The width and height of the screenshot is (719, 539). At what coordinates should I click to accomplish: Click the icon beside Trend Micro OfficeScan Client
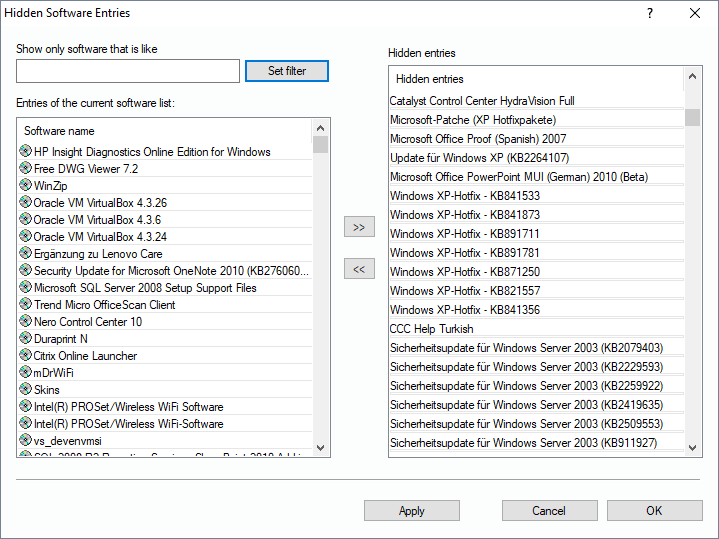point(25,304)
